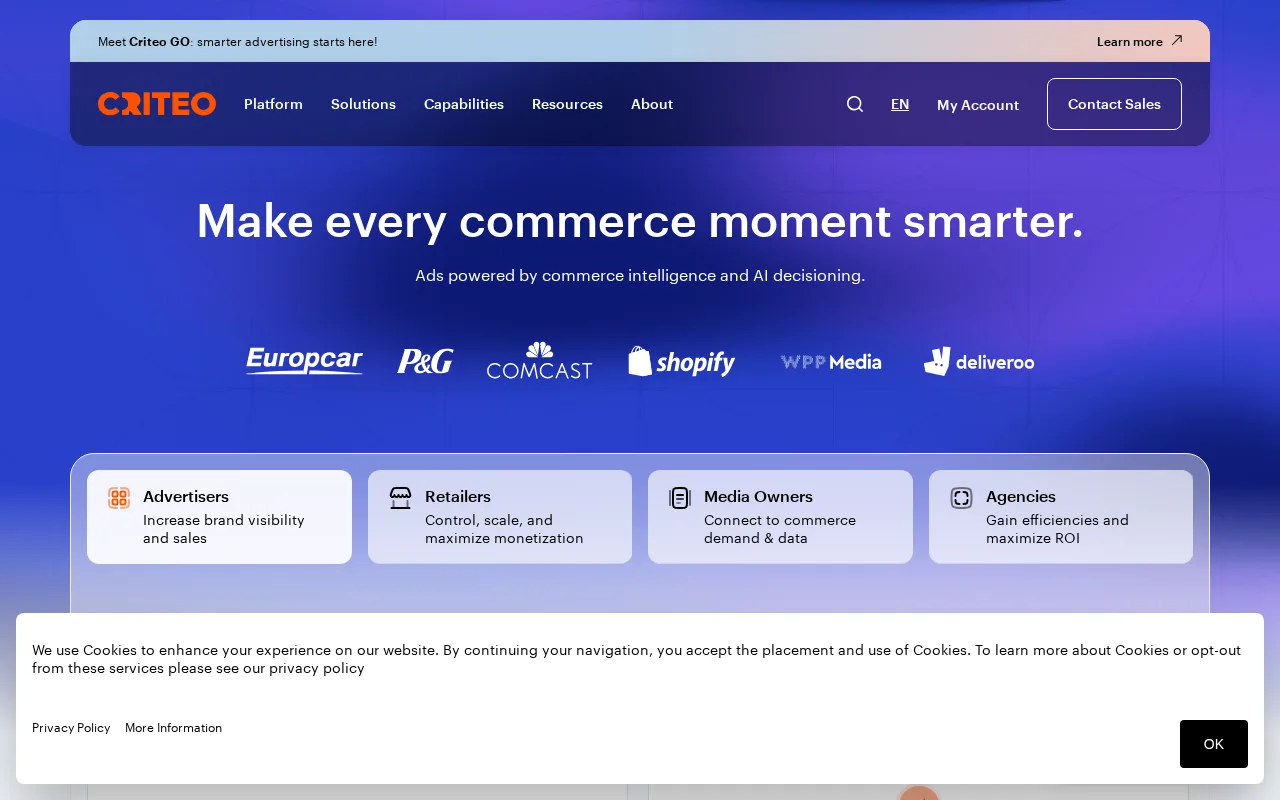Screen dimensions: 1280x800
Task: Click the arrow icon beside Learn more
Action: [1177, 41]
